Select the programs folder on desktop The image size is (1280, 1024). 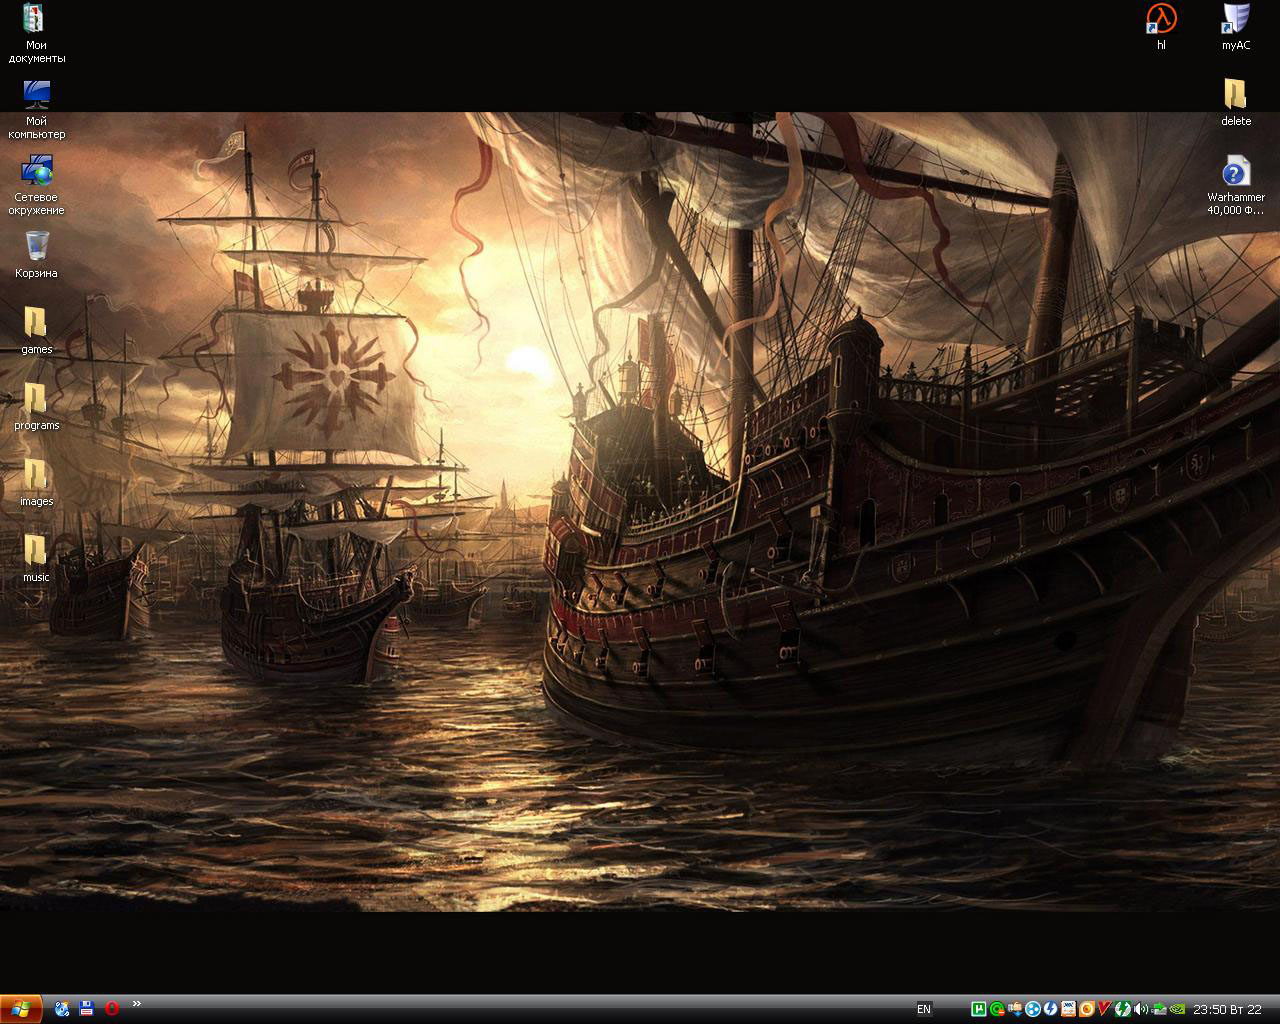coord(36,406)
